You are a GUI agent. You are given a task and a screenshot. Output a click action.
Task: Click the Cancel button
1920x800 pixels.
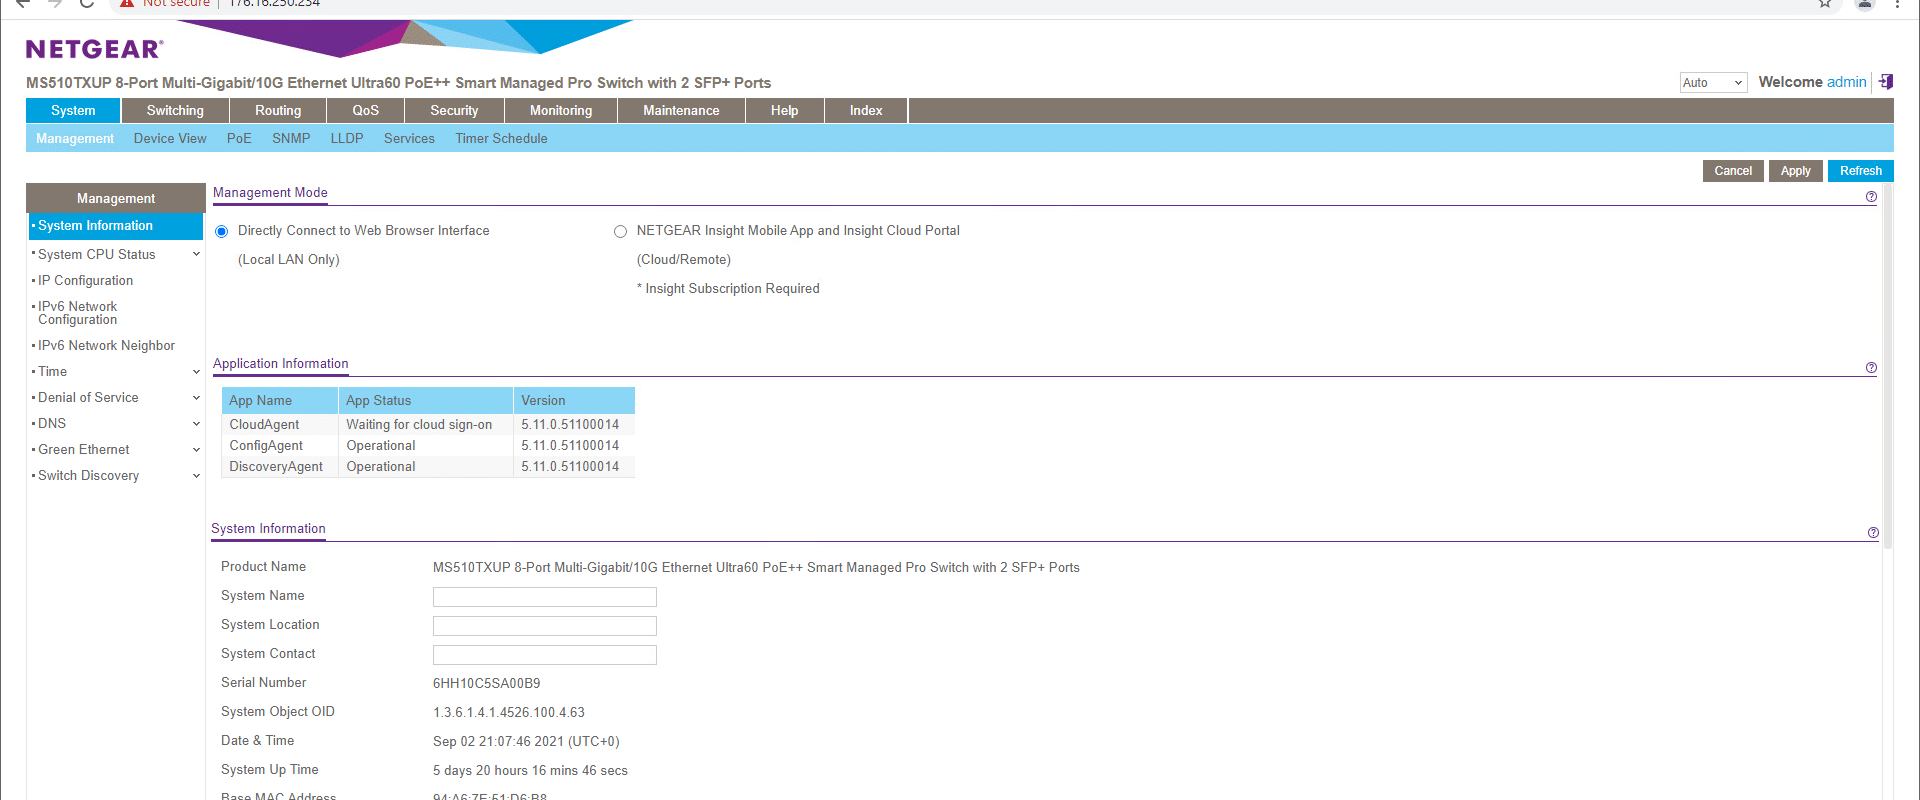[1733, 171]
